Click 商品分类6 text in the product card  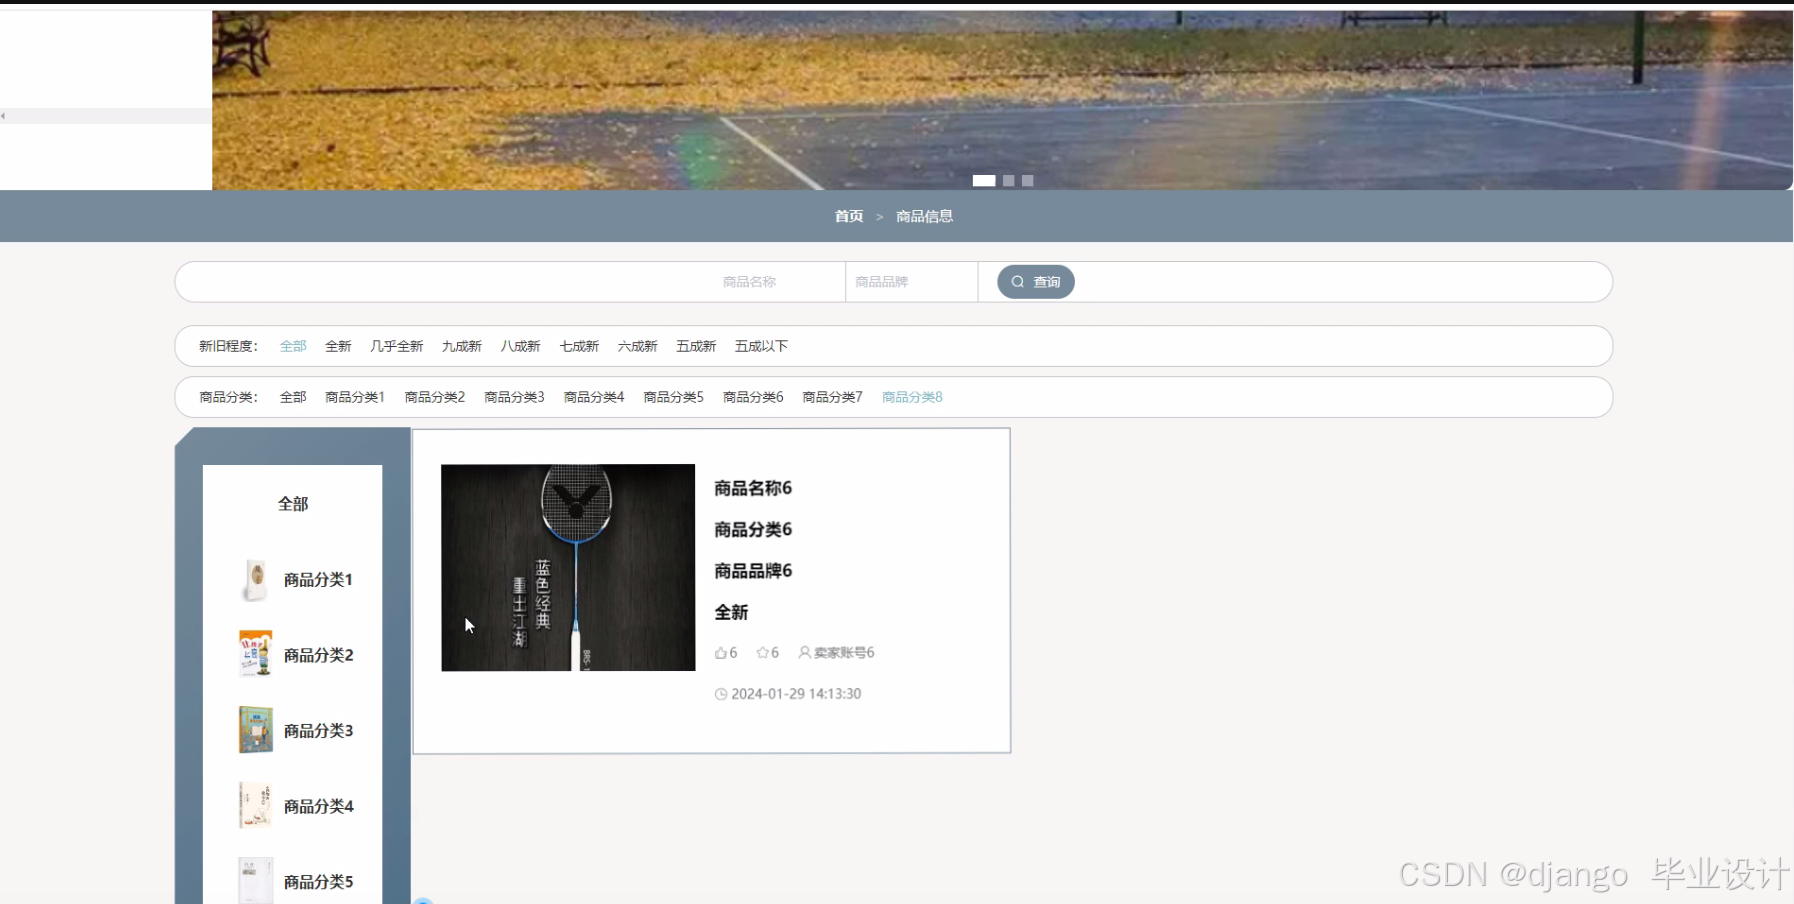click(x=753, y=530)
